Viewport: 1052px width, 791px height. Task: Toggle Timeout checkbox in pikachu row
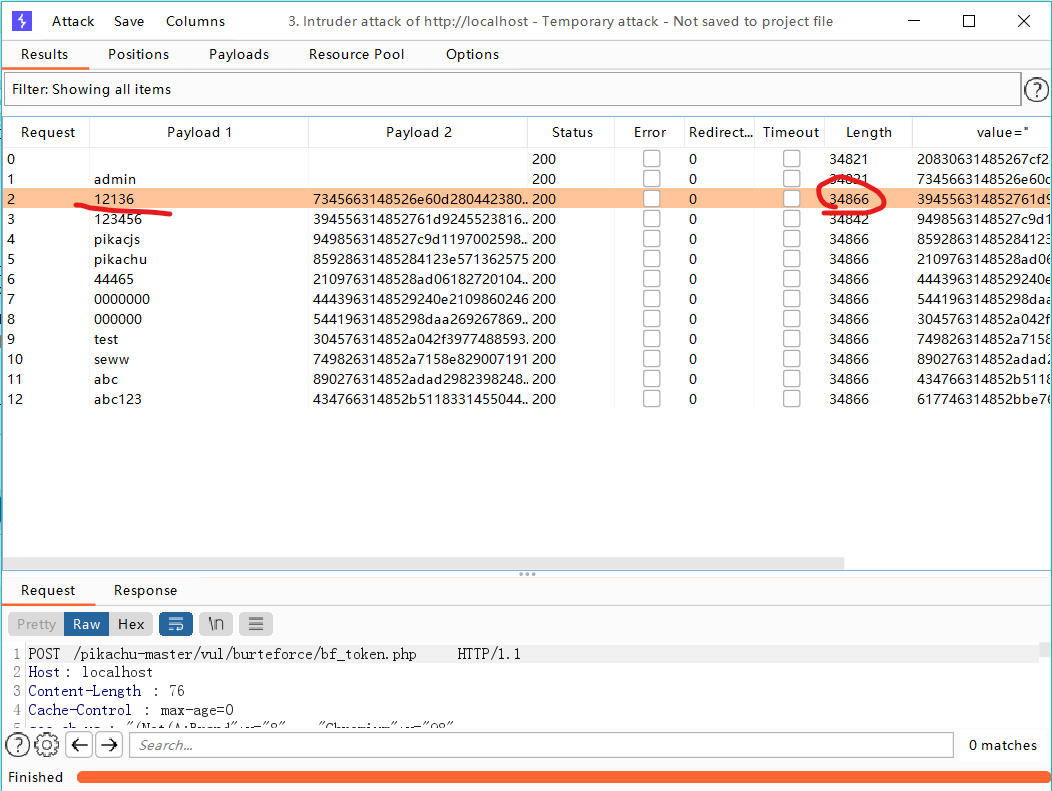792,259
